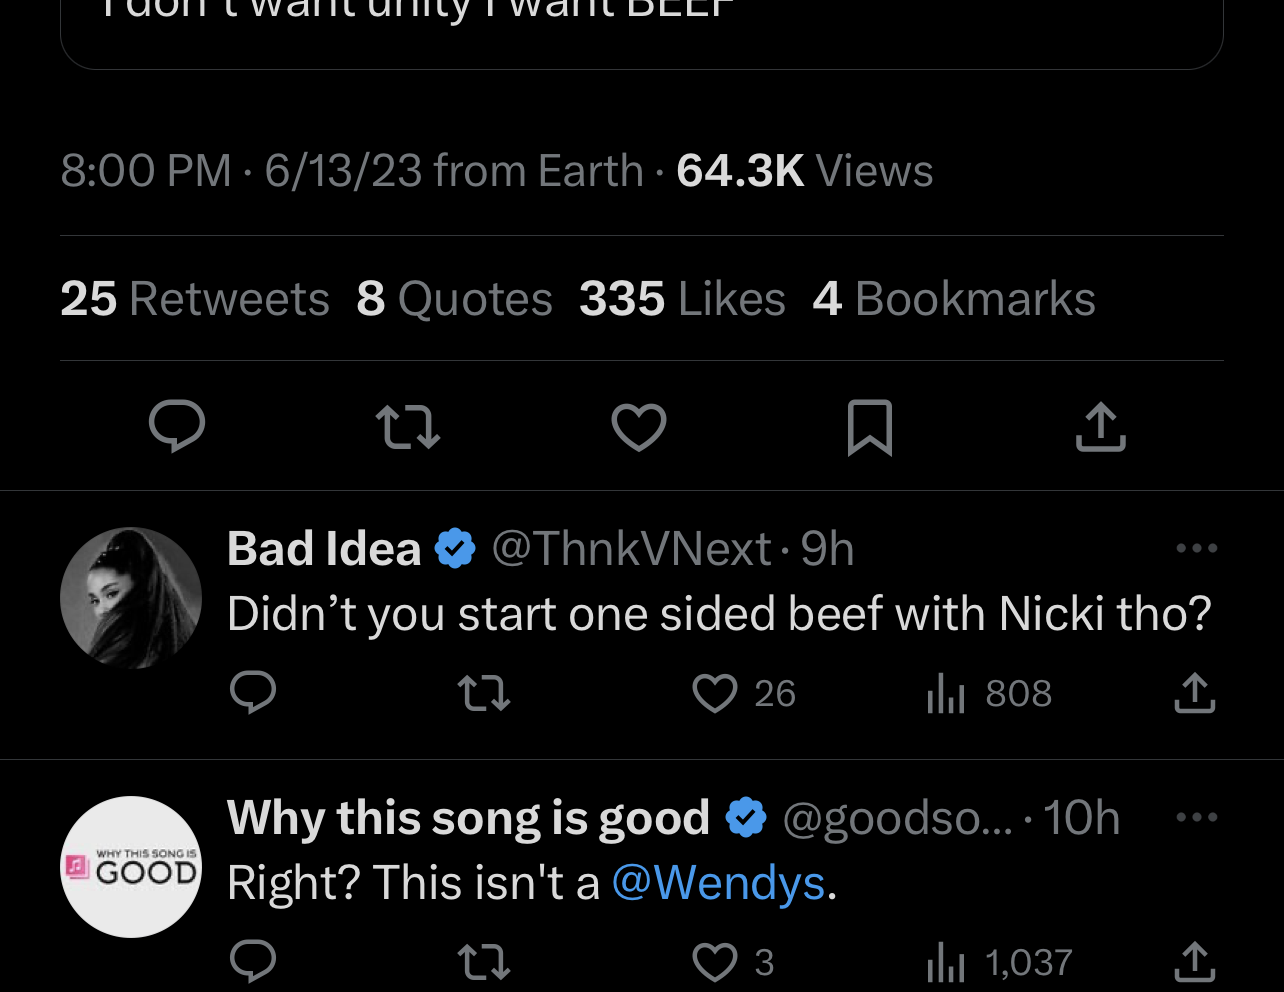This screenshot has height=992, width=1284.
Task: Retweet the main tweet
Action: (408, 427)
